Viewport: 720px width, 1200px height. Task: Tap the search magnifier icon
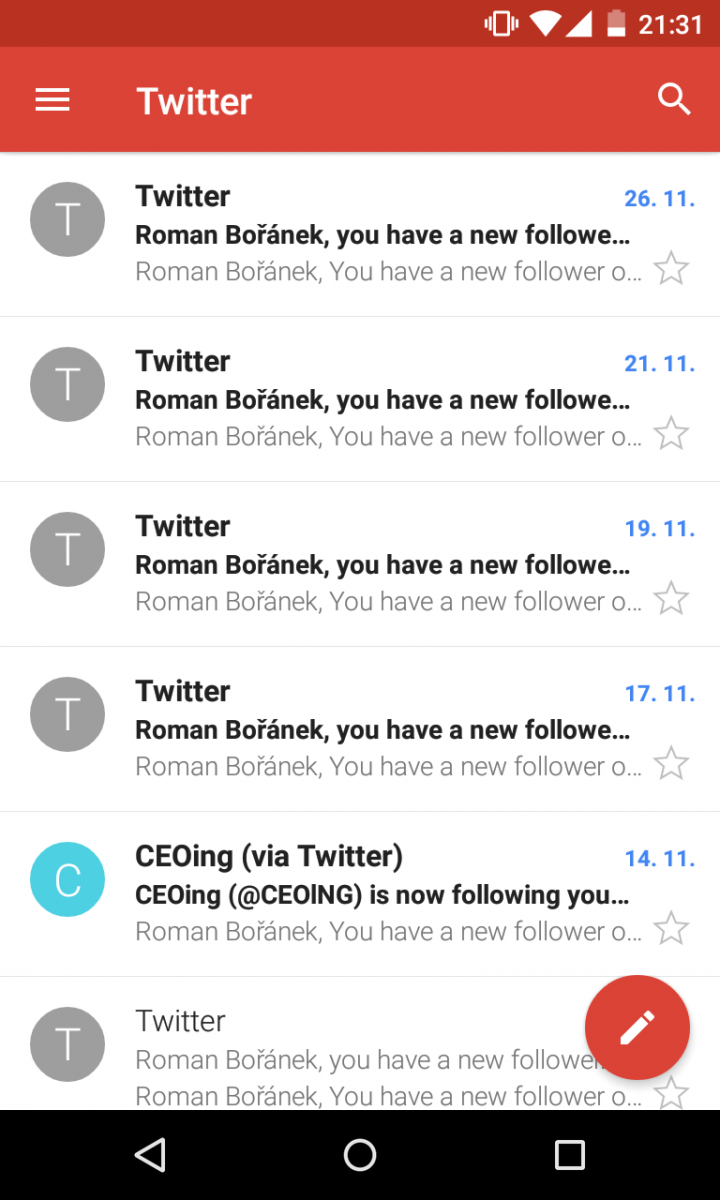tap(674, 100)
